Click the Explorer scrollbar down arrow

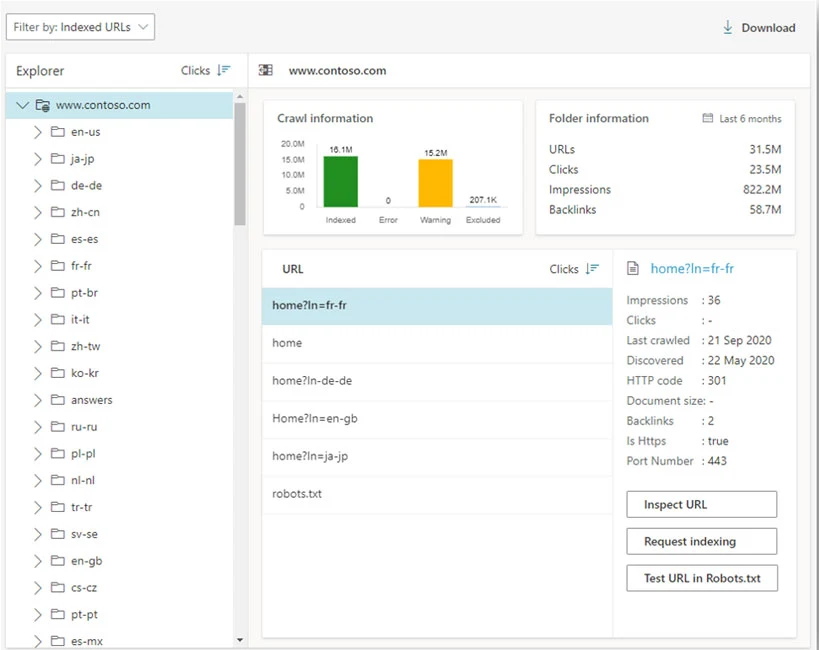point(240,640)
